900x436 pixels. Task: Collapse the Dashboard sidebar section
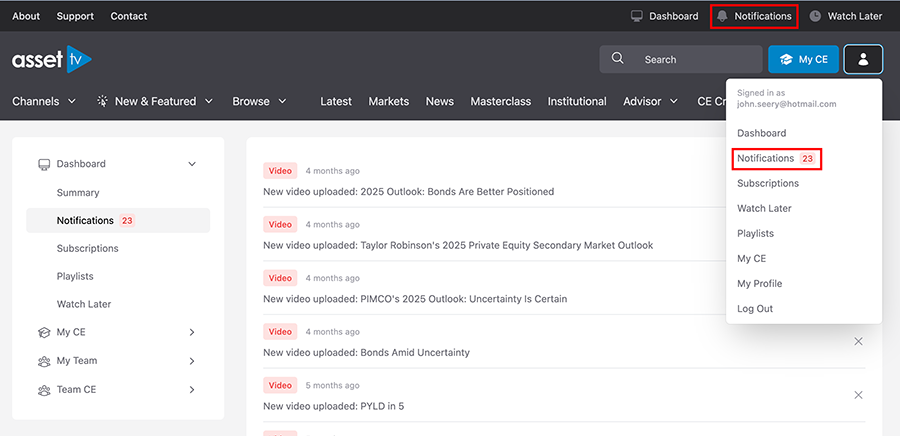[x=192, y=164]
